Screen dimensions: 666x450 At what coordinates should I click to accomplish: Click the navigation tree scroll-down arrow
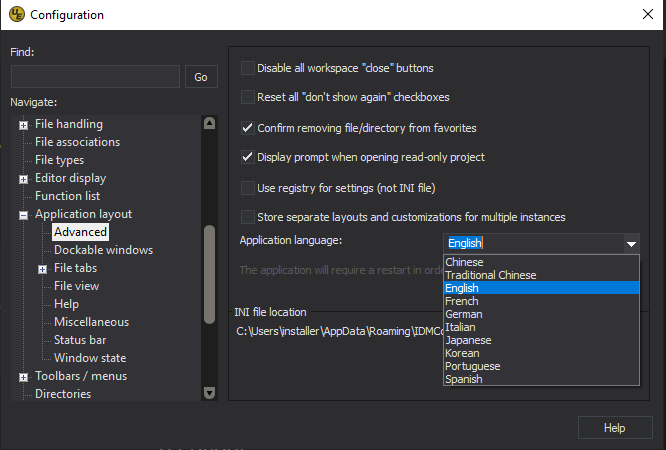pos(209,392)
